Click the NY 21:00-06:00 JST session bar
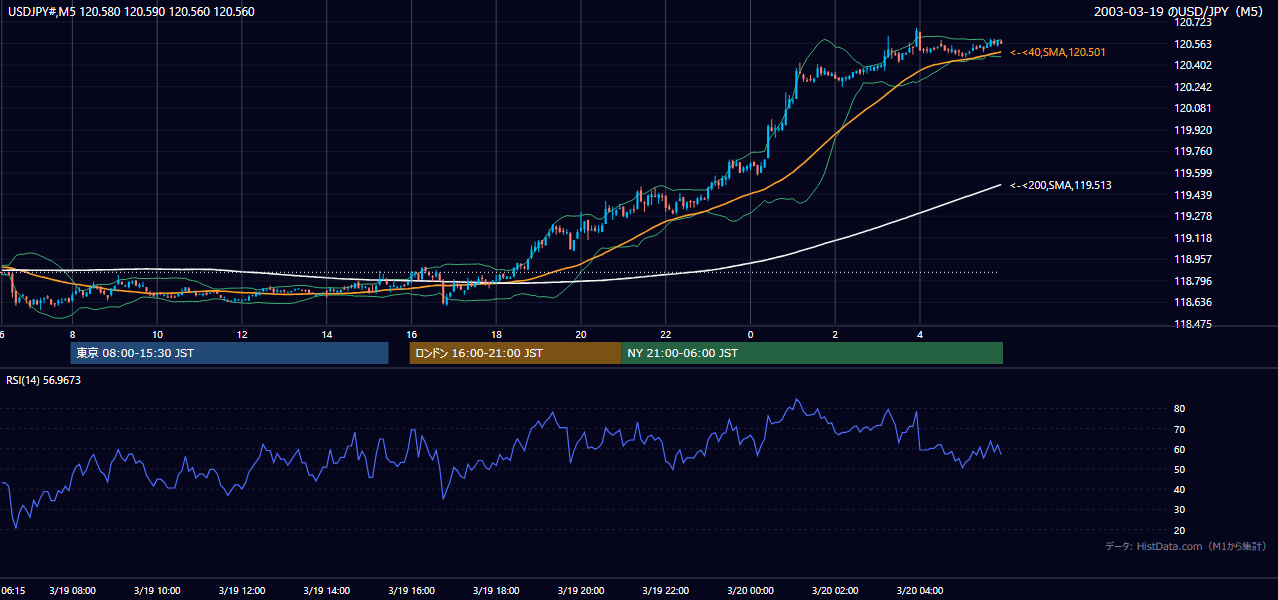Screen dimensions: 1278x600 (812, 353)
